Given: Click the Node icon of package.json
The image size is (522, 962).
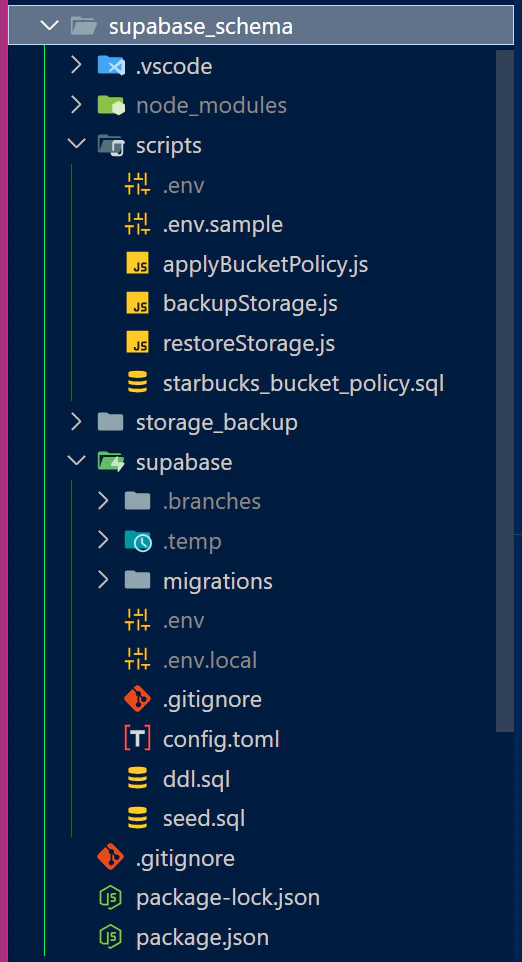Looking at the screenshot, I should pos(111,937).
